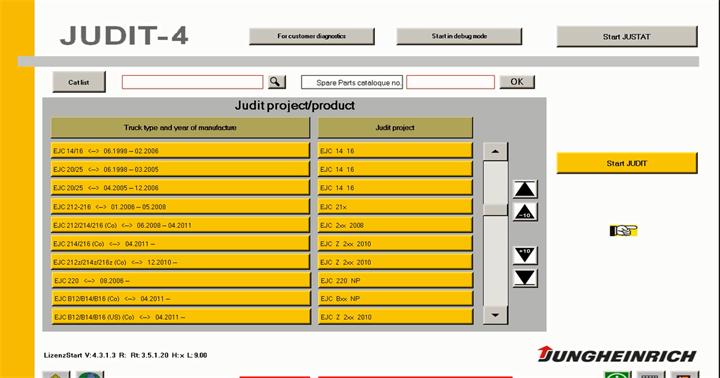The height and width of the screenshot is (378, 720).
Task: Select EJC 212z/214z/216z (Co) 12.2010 row
Action: (180, 262)
